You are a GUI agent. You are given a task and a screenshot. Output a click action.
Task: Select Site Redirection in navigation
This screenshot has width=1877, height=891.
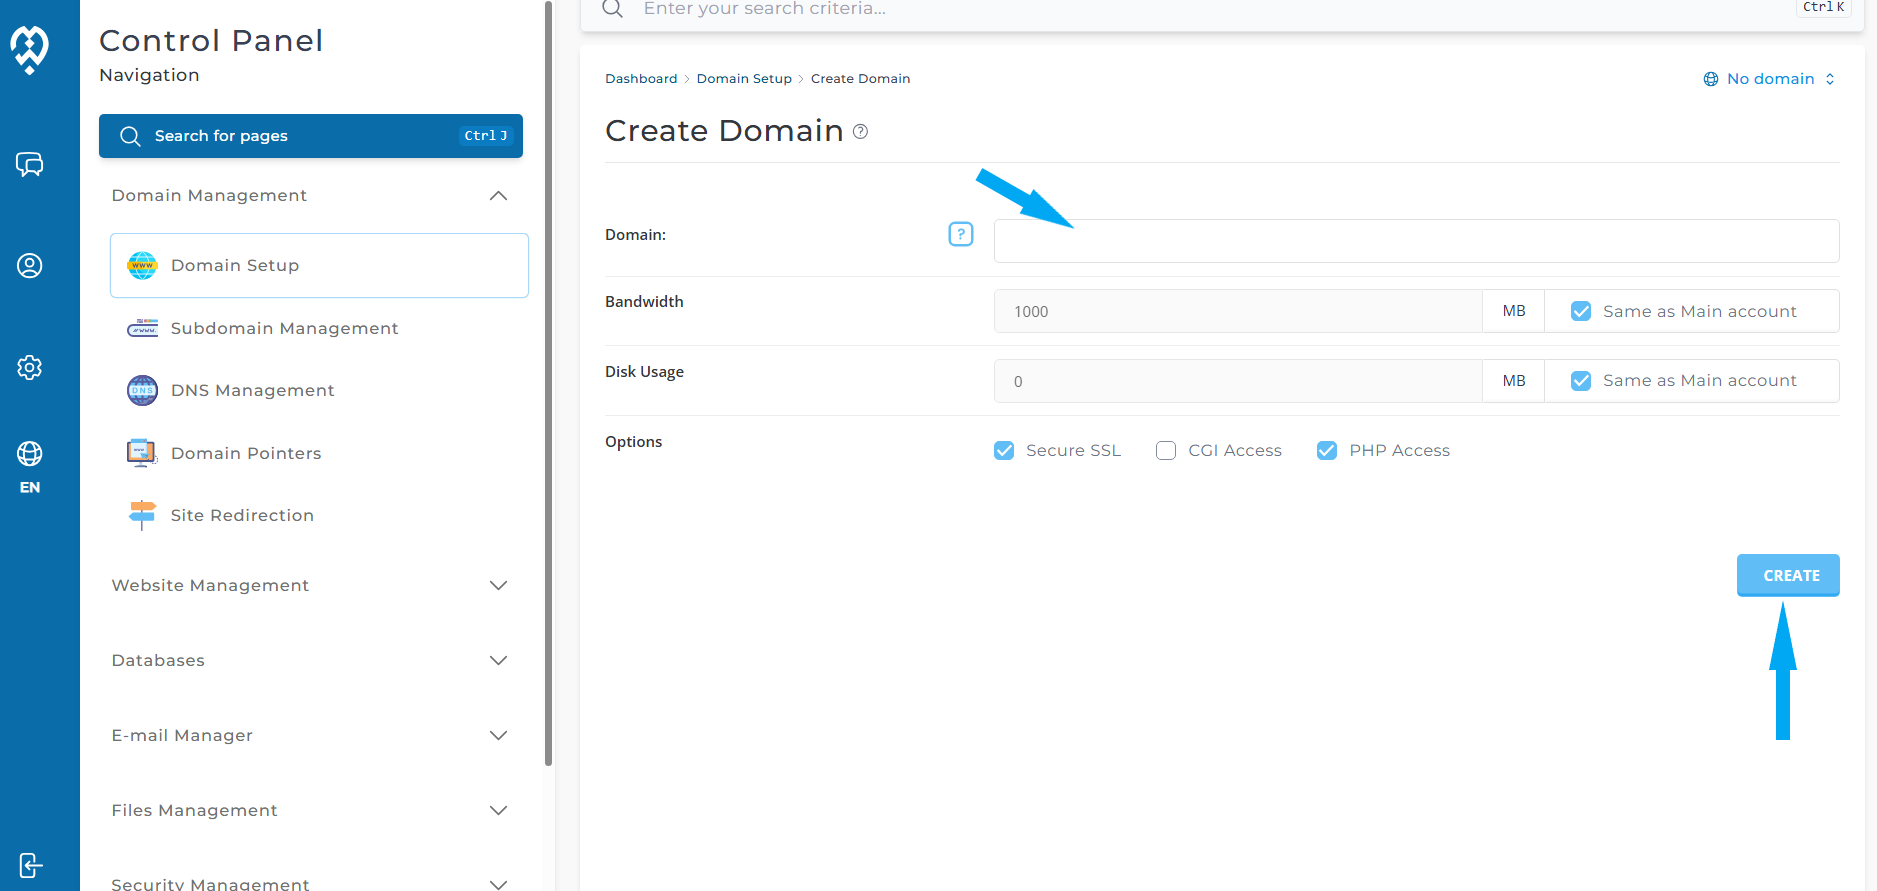point(242,515)
